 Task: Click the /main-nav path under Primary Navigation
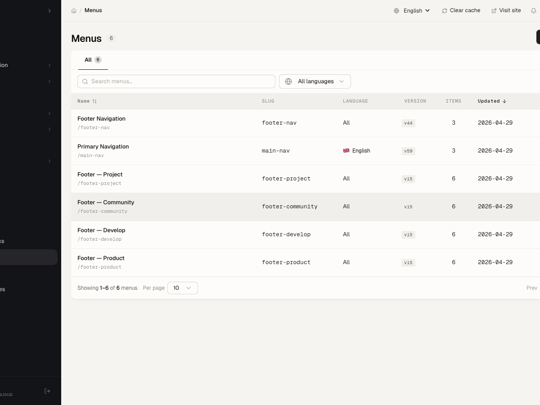click(91, 156)
